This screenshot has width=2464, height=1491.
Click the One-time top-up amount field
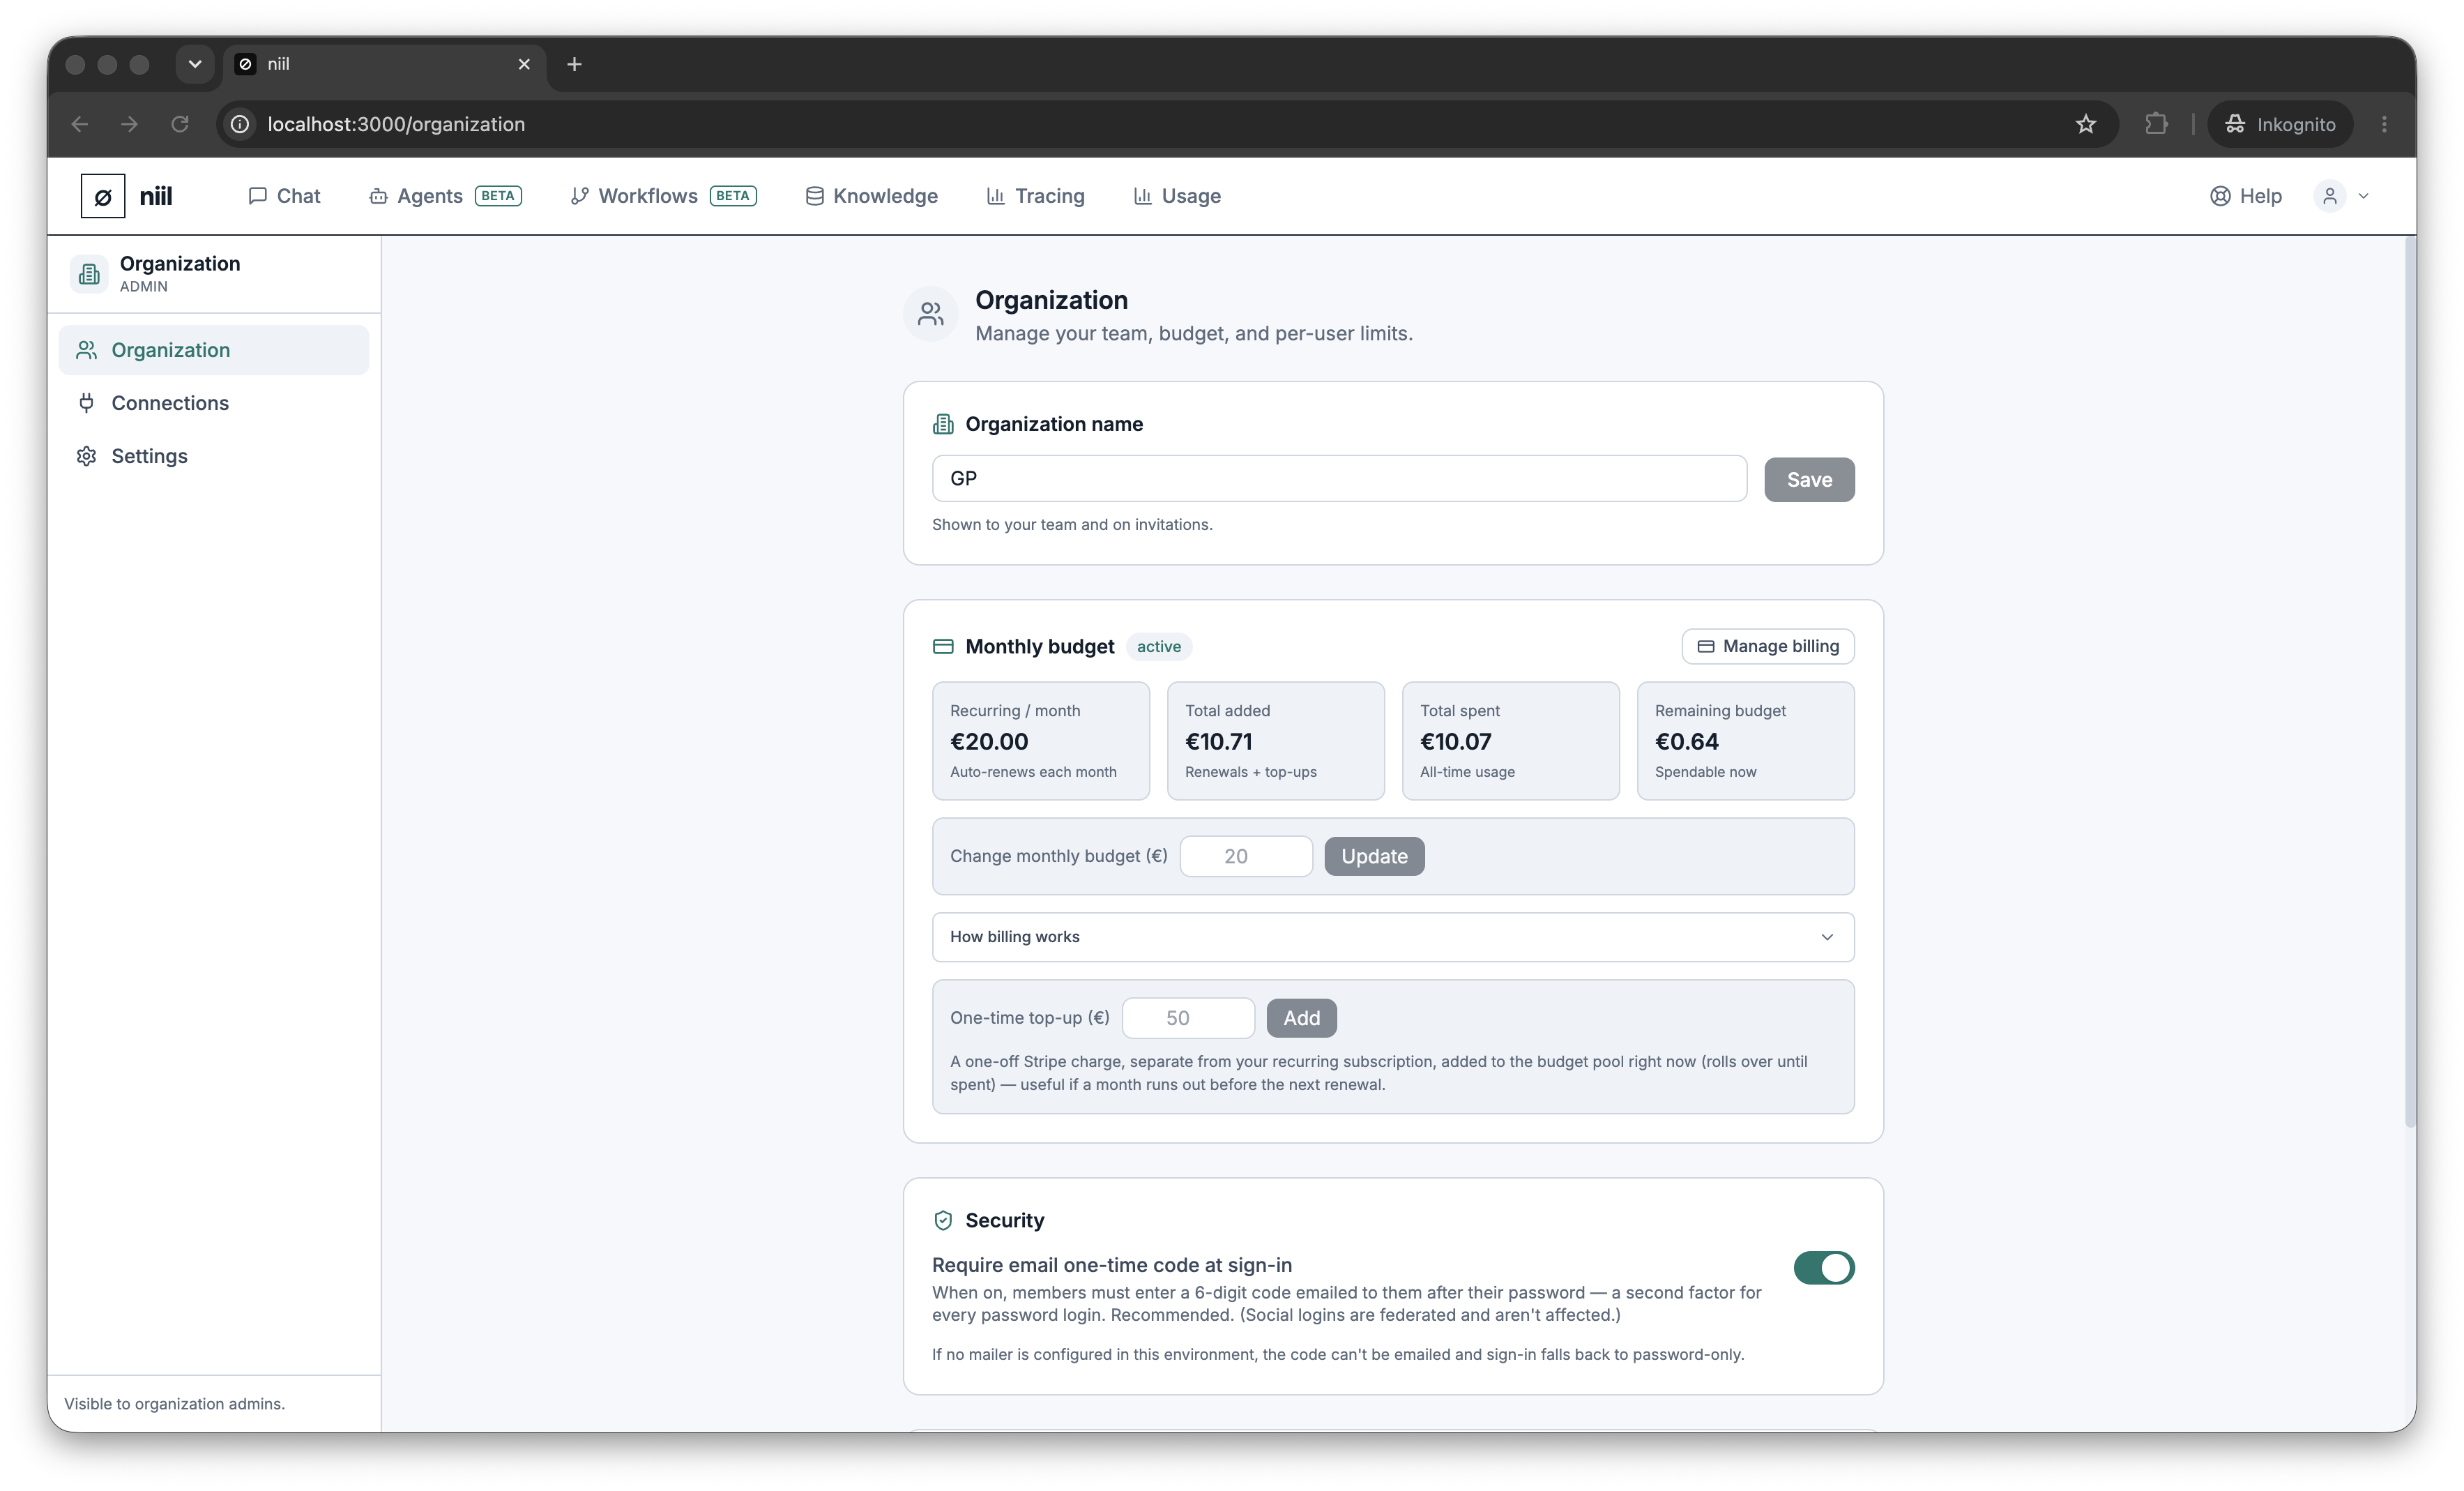pyautogui.click(x=1188, y=1018)
